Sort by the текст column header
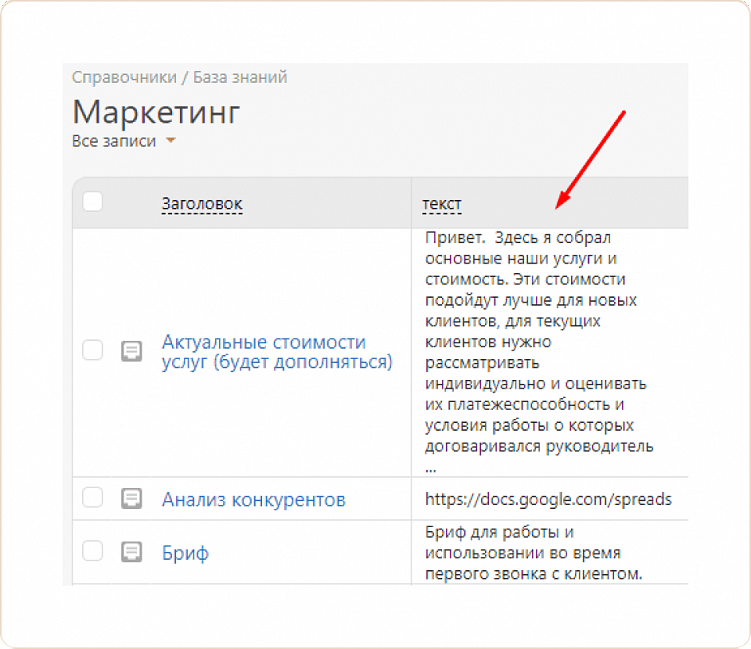Image resolution: width=751 pixels, height=649 pixels. [x=442, y=204]
